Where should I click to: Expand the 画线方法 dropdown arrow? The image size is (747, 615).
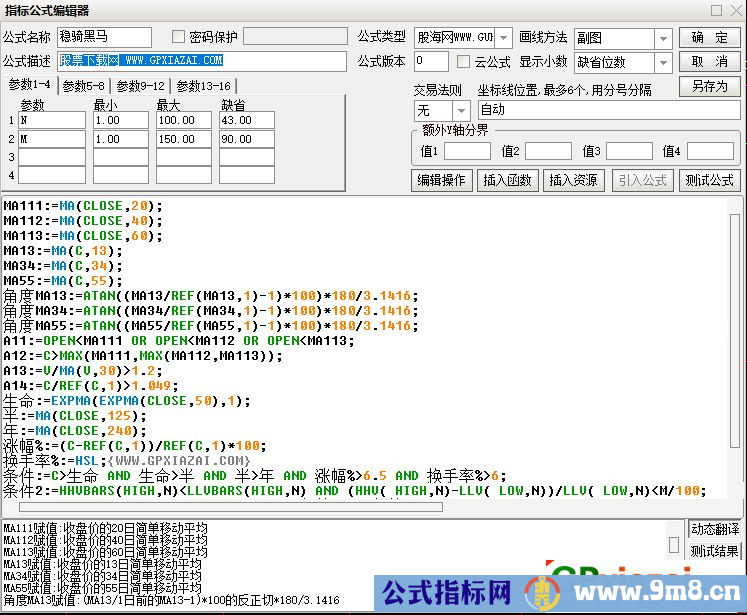click(x=663, y=39)
